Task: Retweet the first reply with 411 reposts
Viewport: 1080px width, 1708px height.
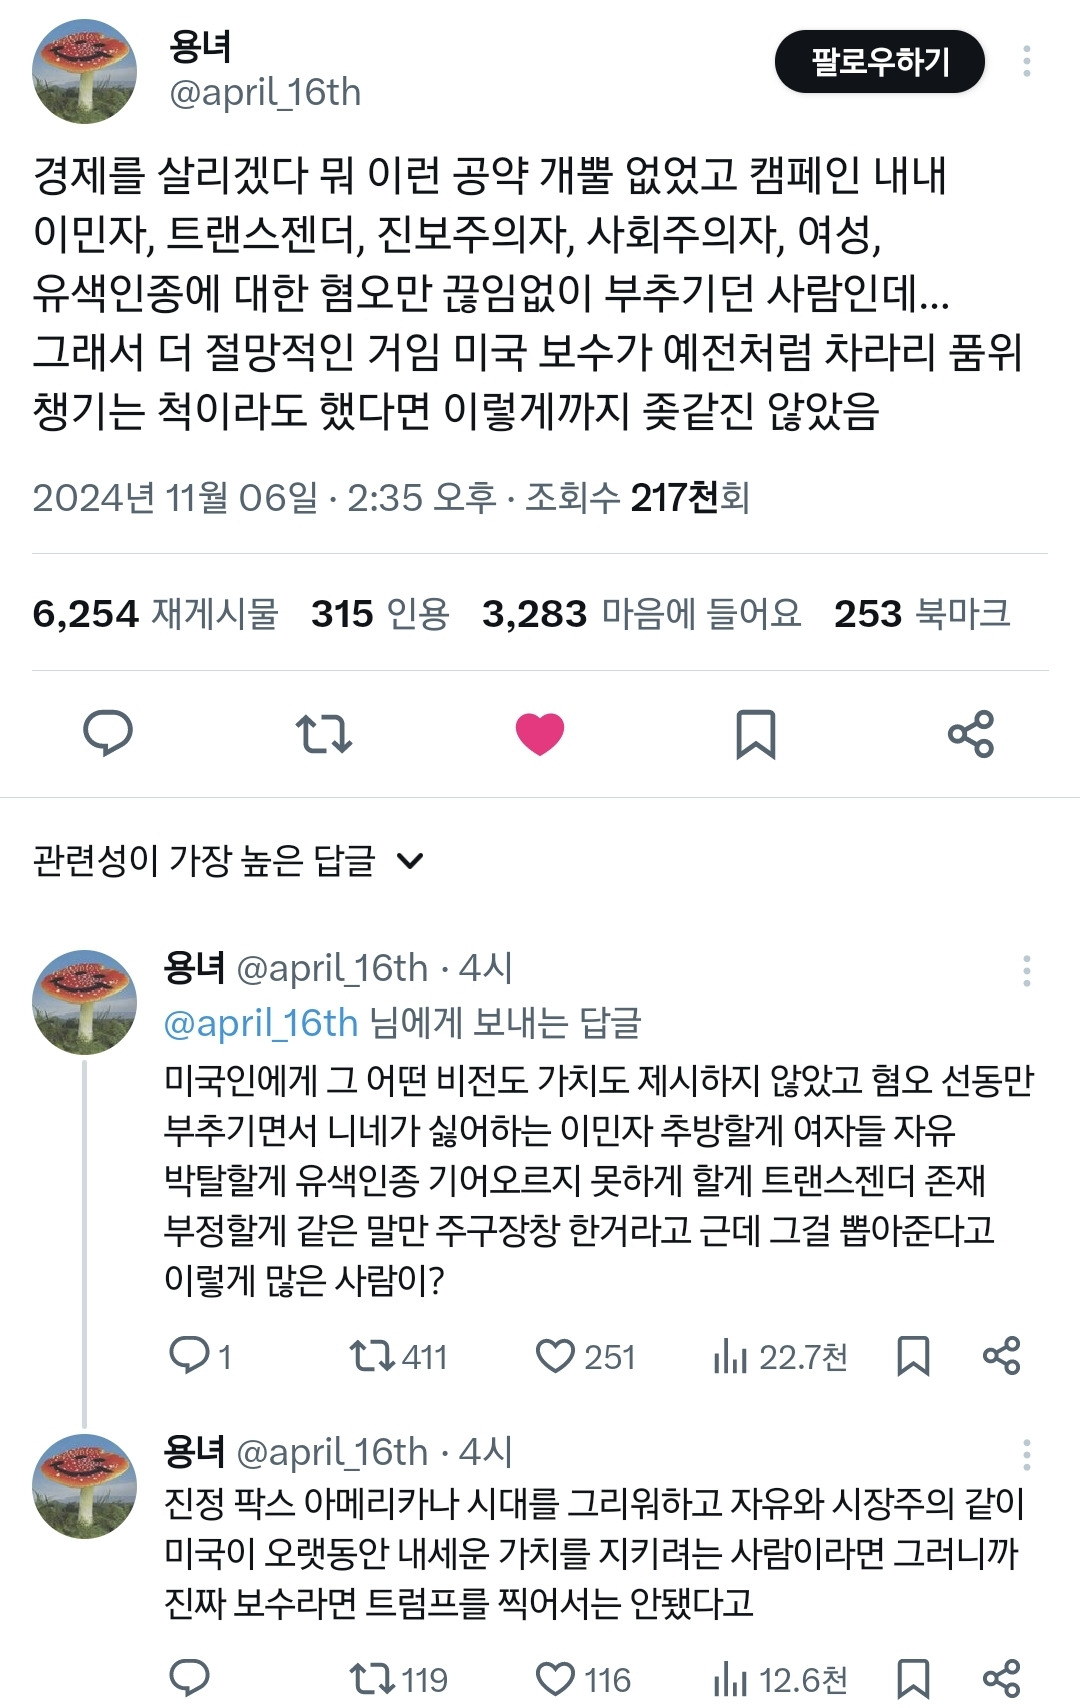Action: pyautogui.click(x=372, y=1356)
